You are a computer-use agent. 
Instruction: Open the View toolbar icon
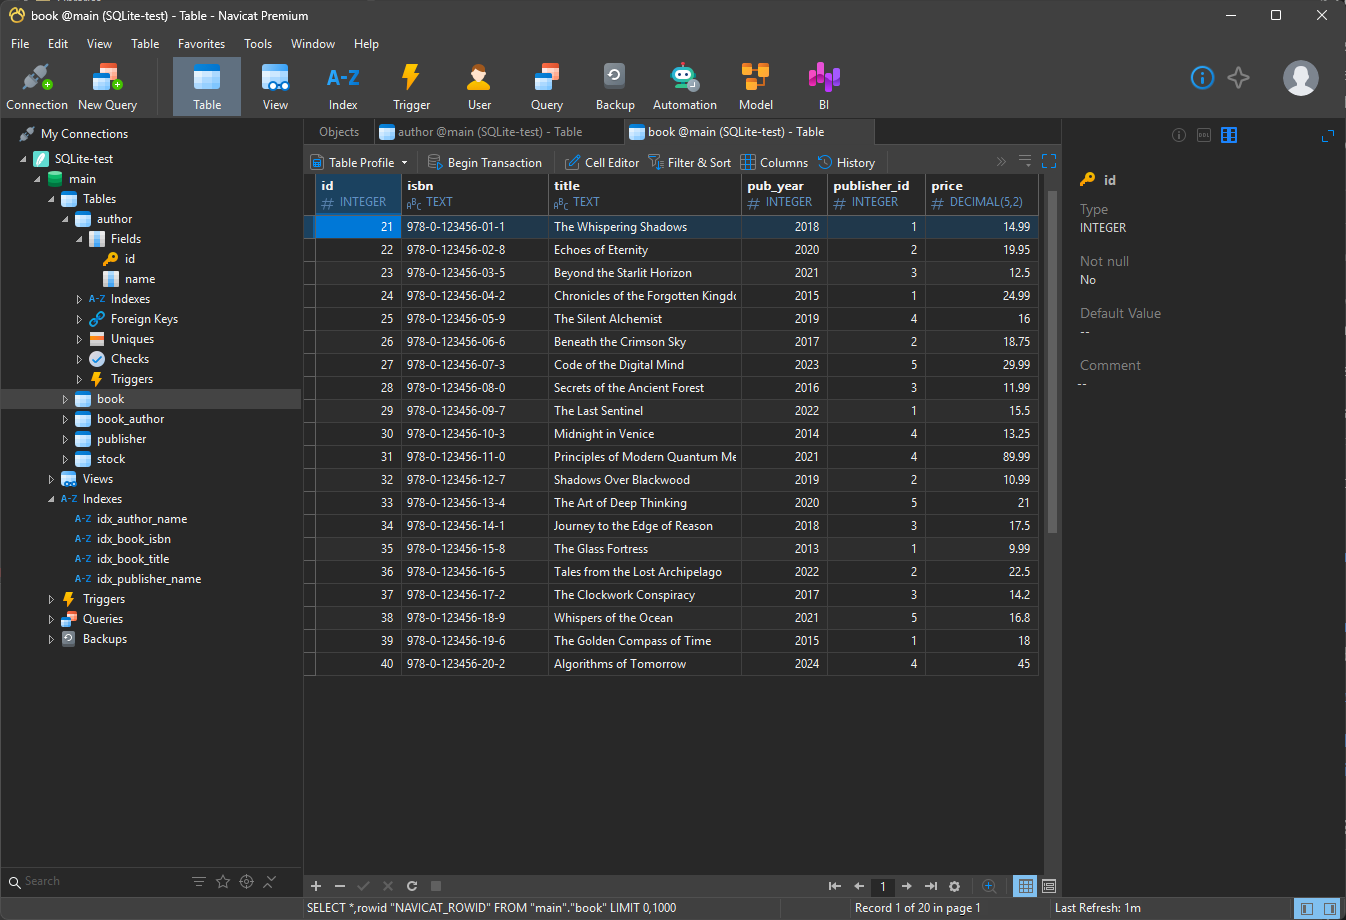point(275,87)
